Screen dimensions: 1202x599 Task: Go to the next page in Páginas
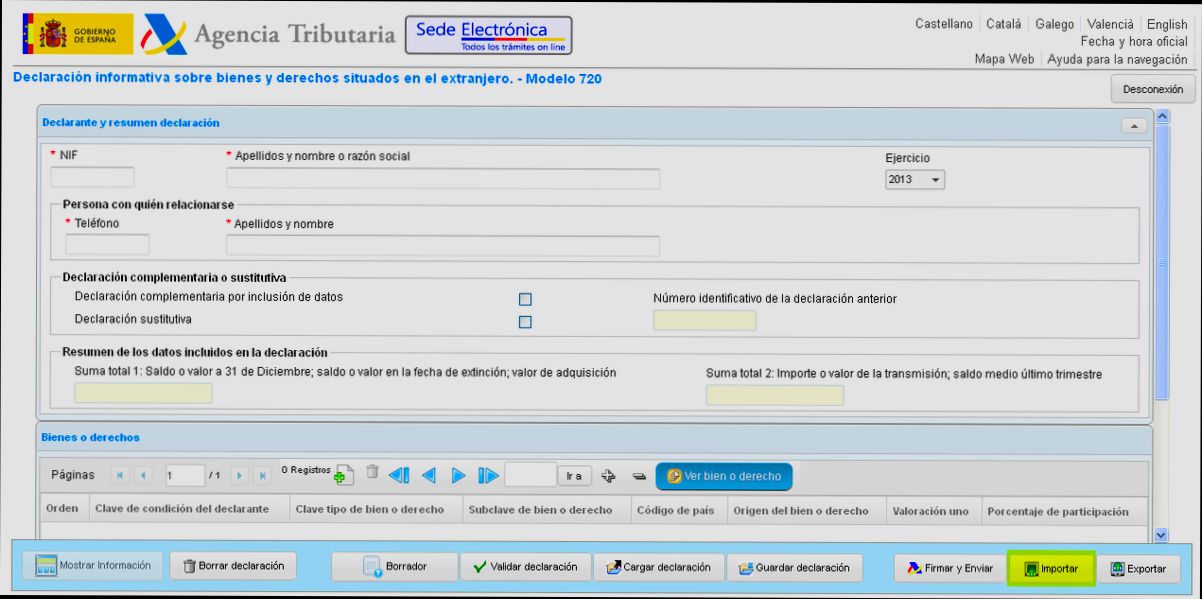[x=238, y=477]
